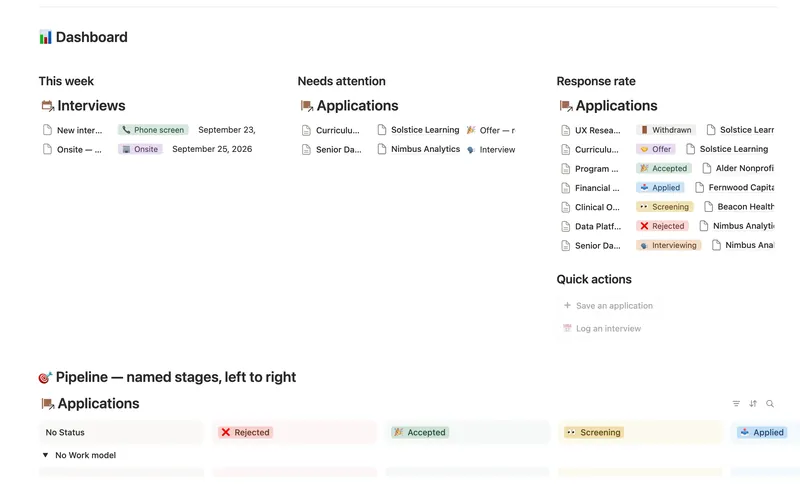The width and height of the screenshot is (800, 484).
Task: Click the Applied tag in Response rate list
Action: pyautogui.click(x=660, y=188)
